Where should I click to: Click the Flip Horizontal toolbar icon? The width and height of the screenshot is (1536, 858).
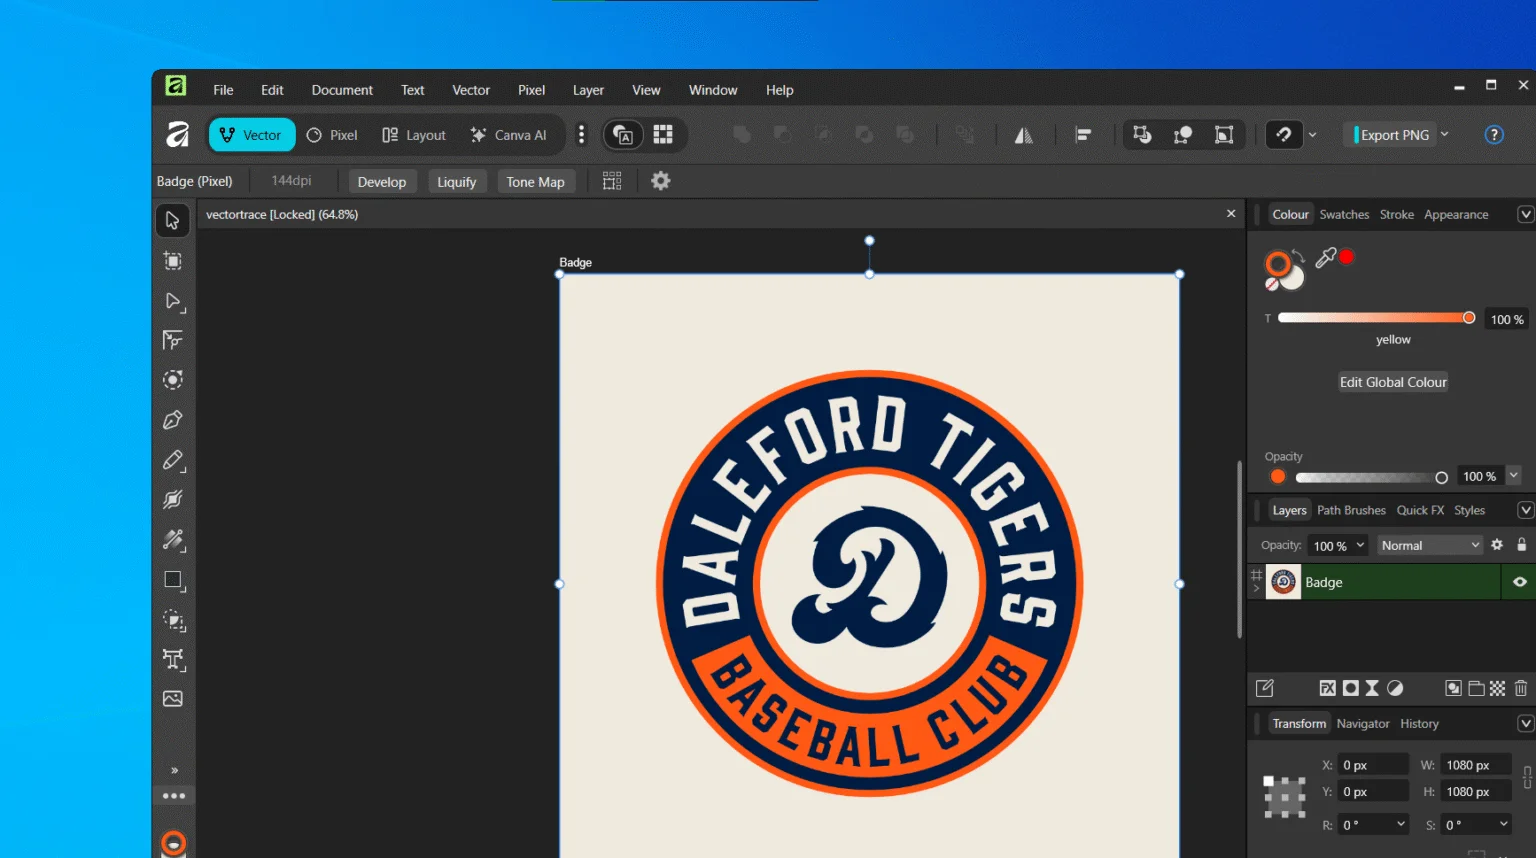click(x=1023, y=135)
